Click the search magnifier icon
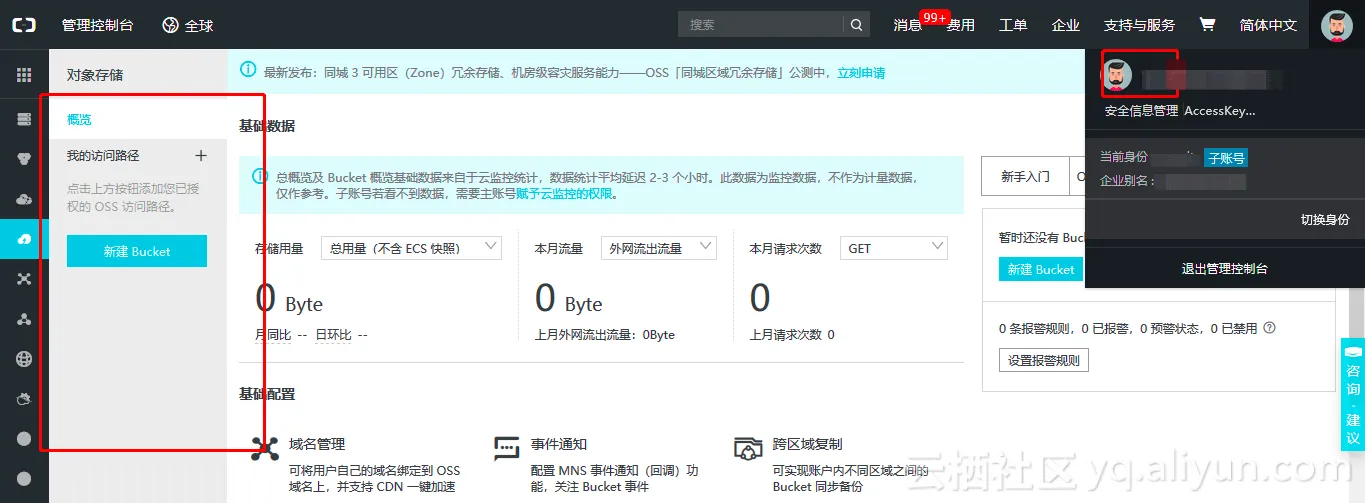This screenshot has height=503, width=1365. click(x=856, y=25)
